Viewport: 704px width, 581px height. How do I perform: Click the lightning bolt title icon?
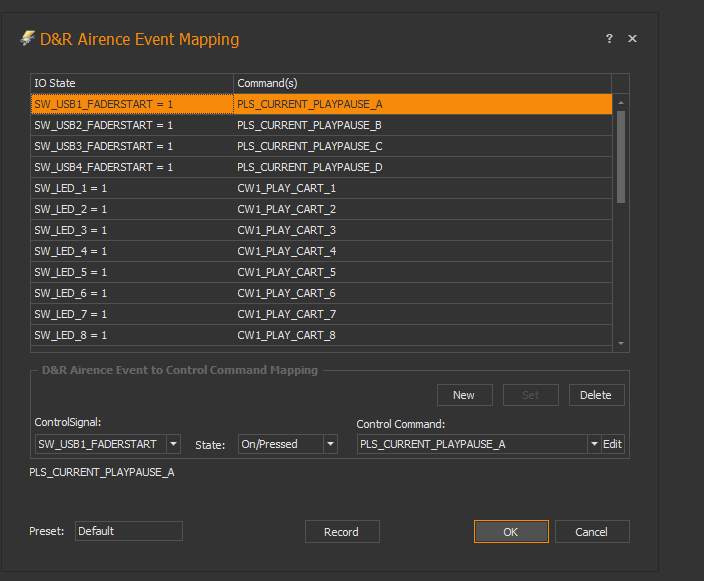[27, 38]
